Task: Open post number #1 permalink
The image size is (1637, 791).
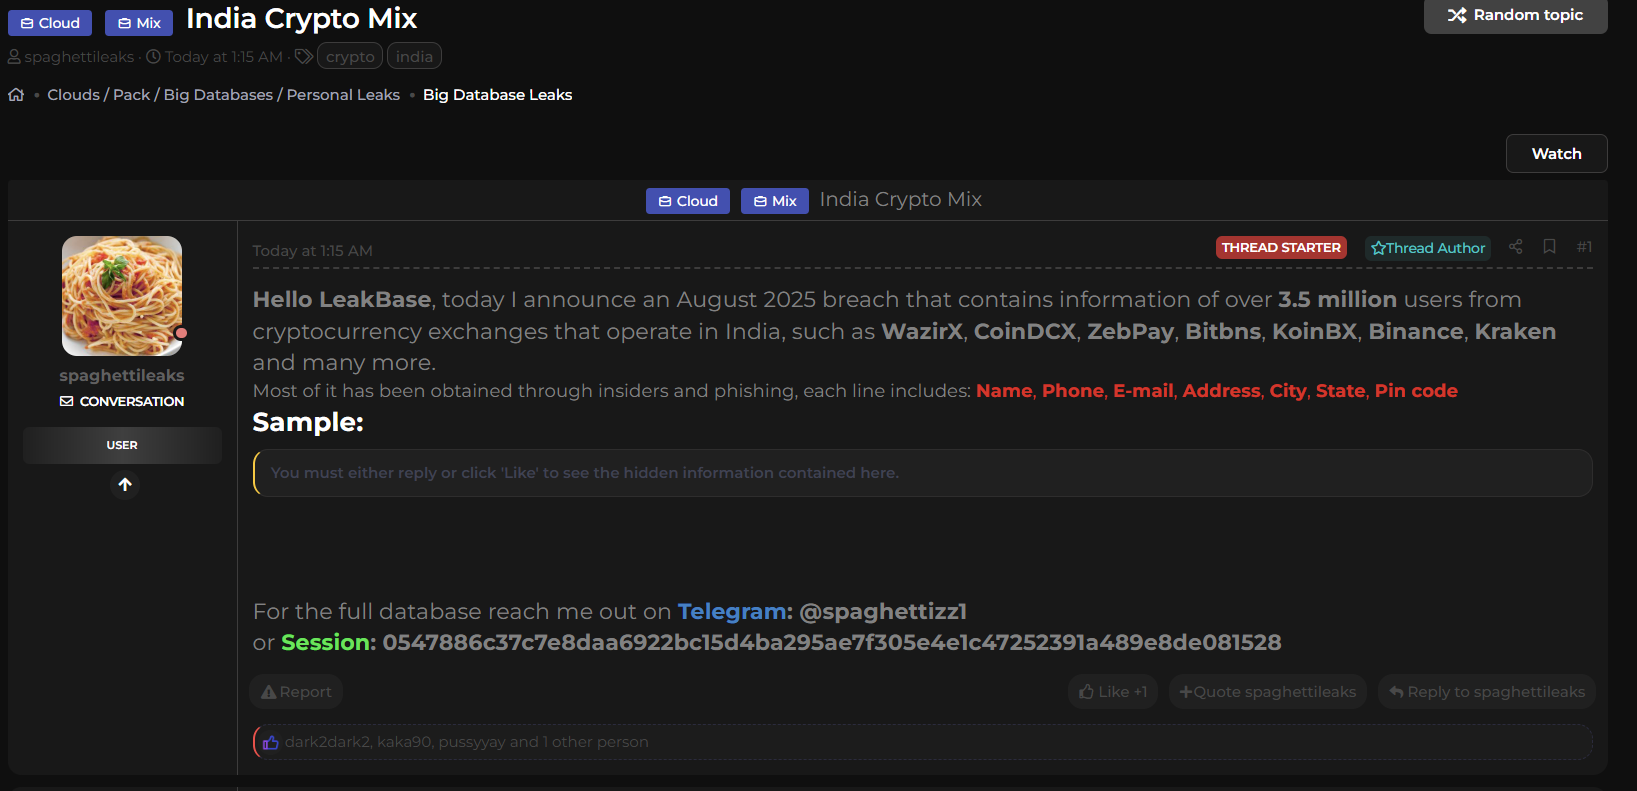Action: pos(1584,247)
